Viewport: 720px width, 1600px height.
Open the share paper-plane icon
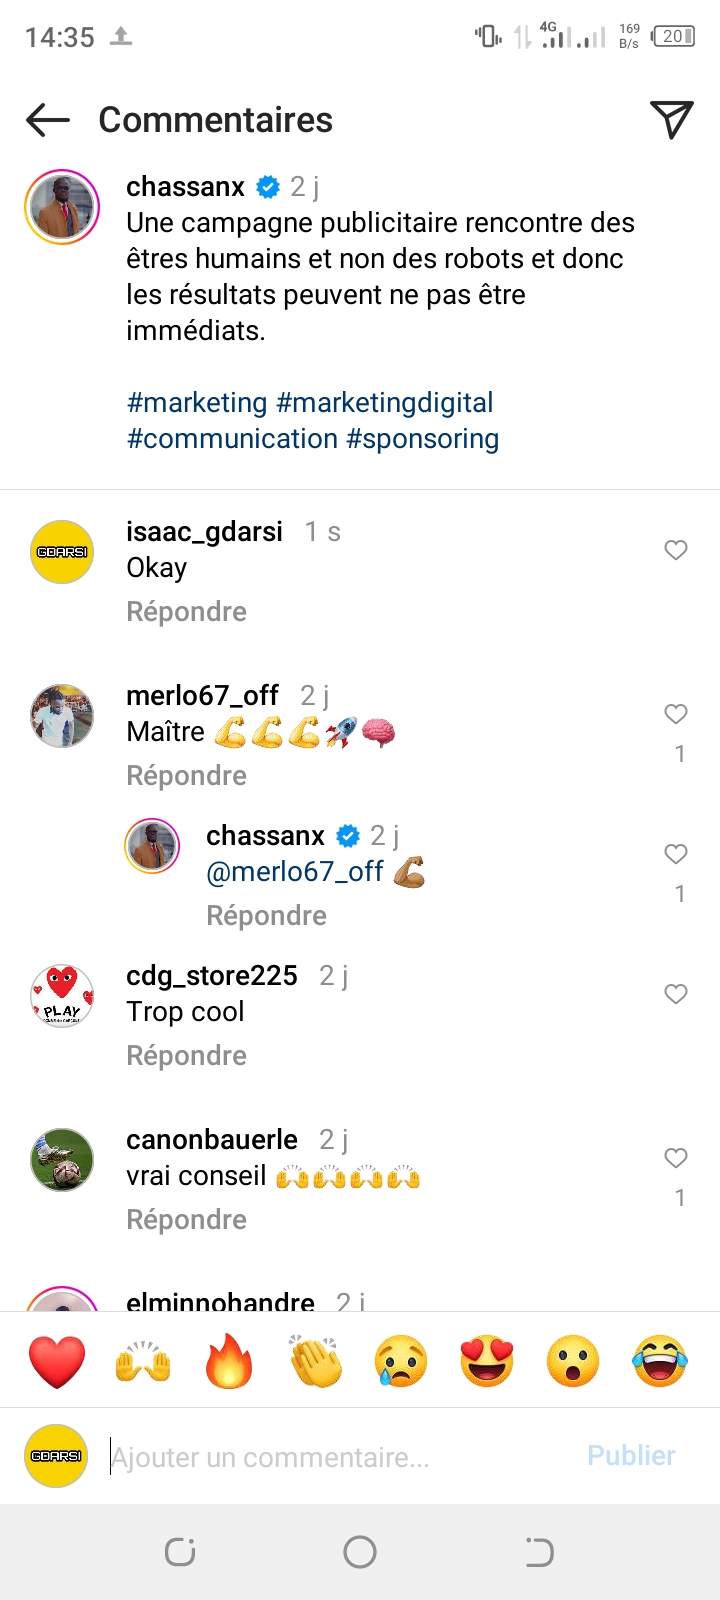click(671, 120)
